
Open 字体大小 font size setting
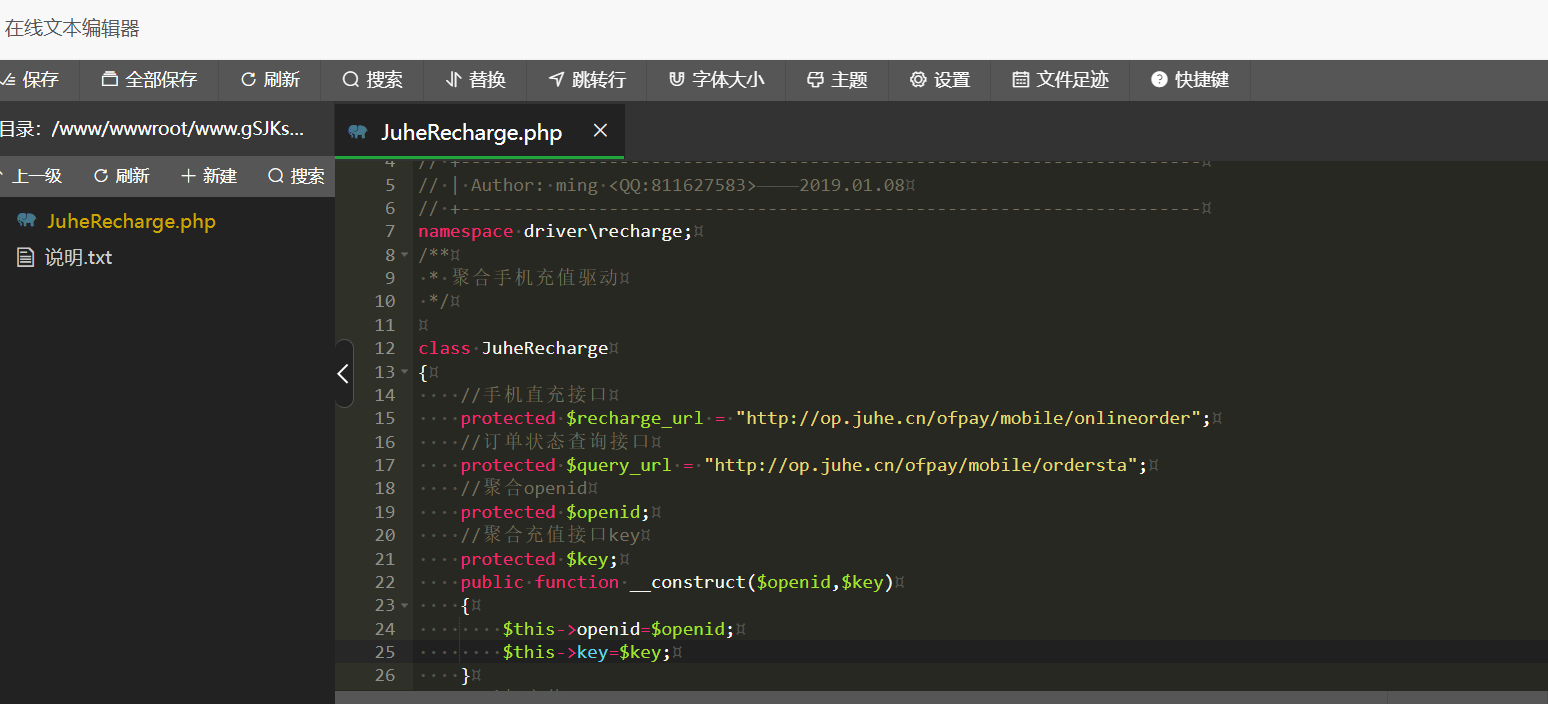716,80
